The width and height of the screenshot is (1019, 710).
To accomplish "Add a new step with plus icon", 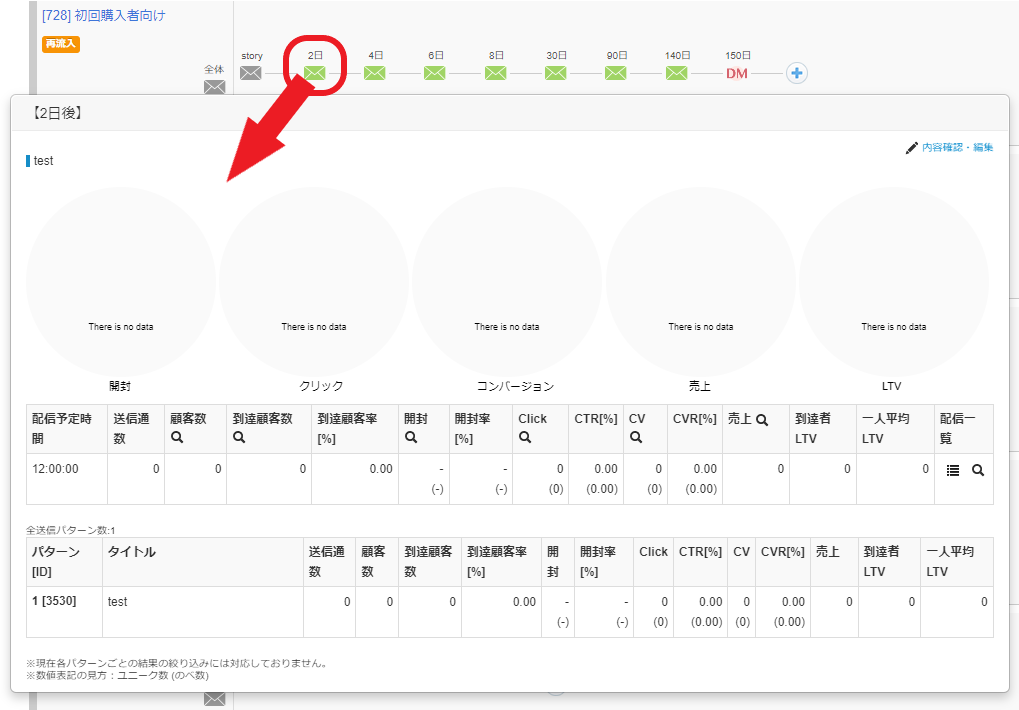I will (796, 73).
